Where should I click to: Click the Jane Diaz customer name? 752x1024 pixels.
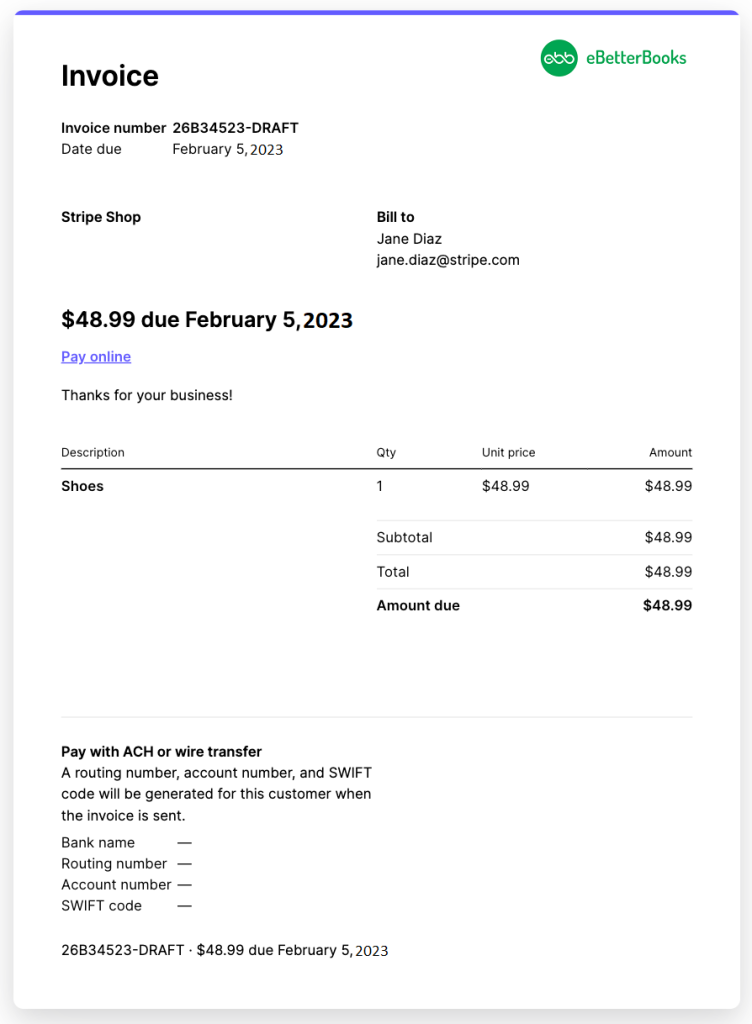(x=409, y=239)
